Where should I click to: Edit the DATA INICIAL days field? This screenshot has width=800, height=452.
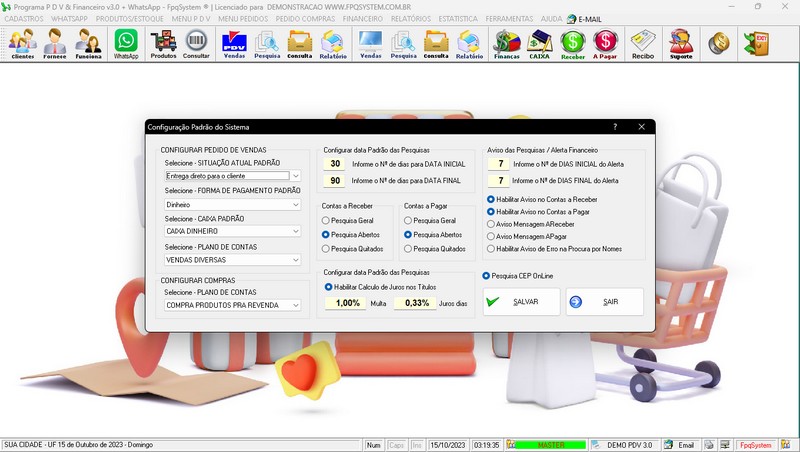(335, 164)
